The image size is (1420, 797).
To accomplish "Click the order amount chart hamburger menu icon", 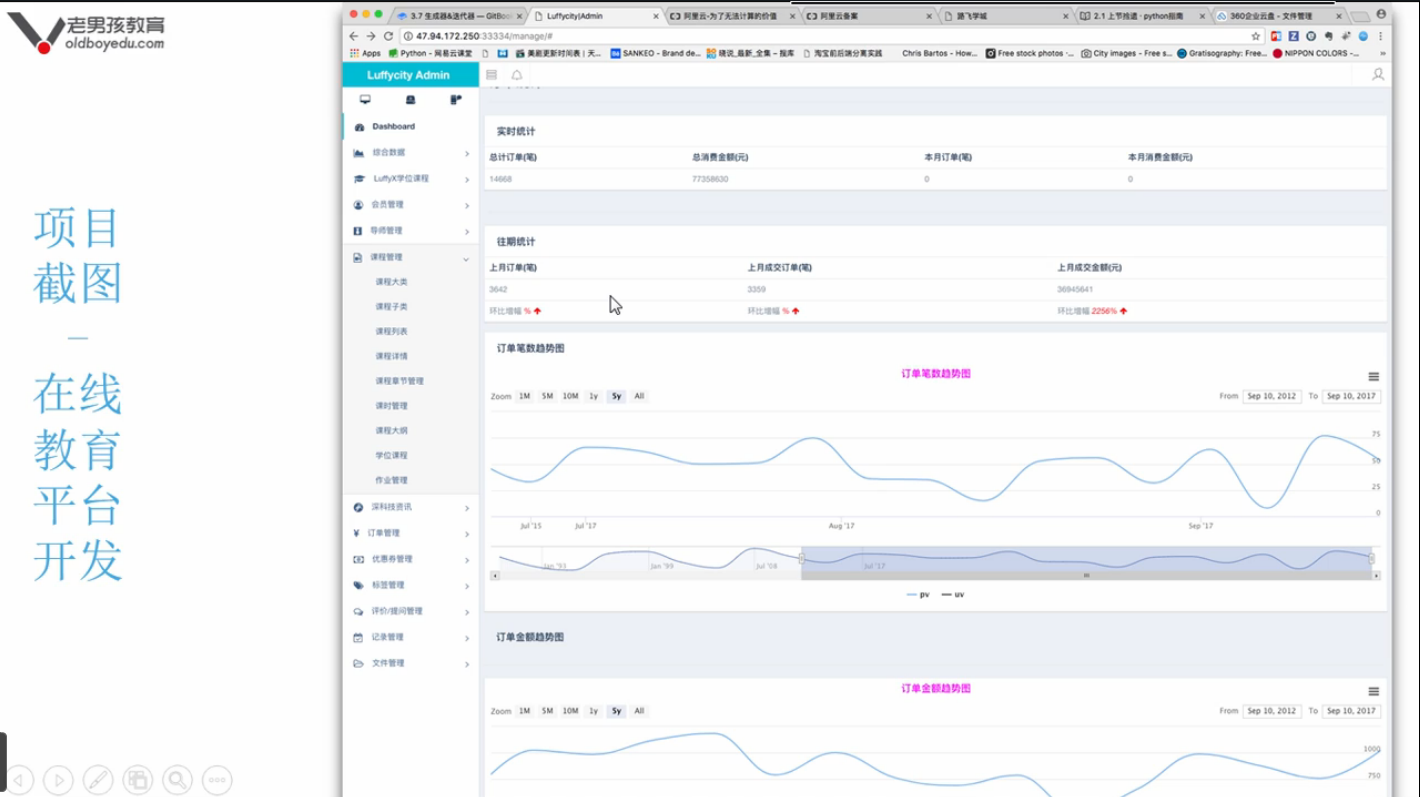I will (x=1374, y=691).
